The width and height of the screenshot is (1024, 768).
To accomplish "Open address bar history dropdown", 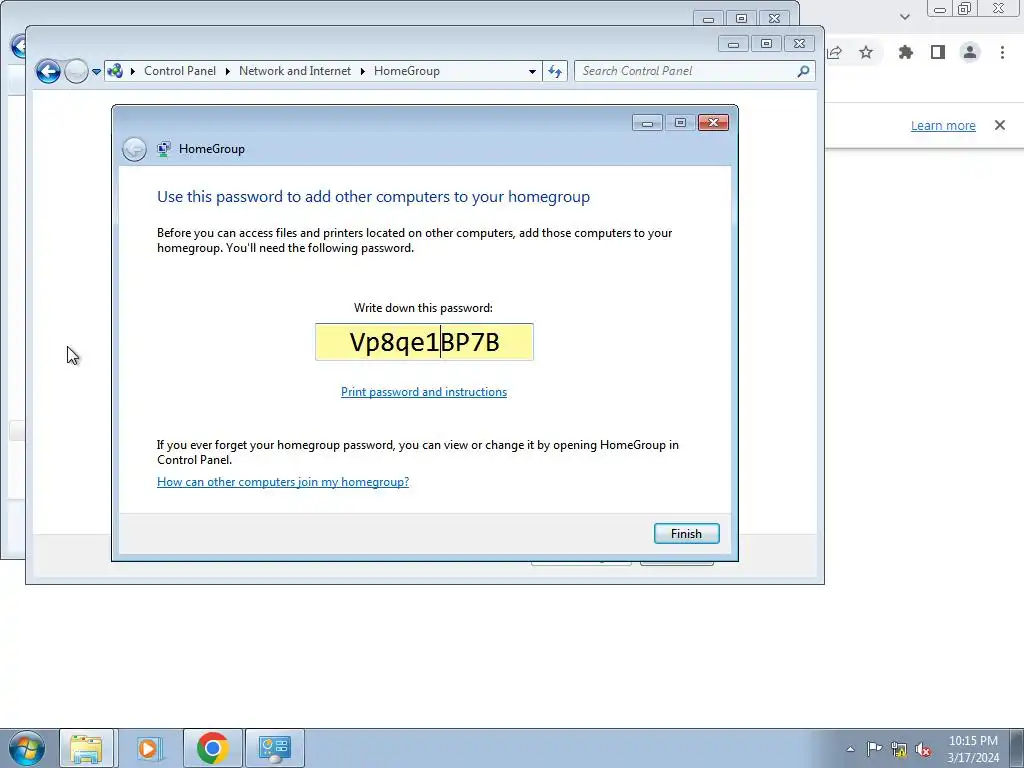I will point(532,71).
